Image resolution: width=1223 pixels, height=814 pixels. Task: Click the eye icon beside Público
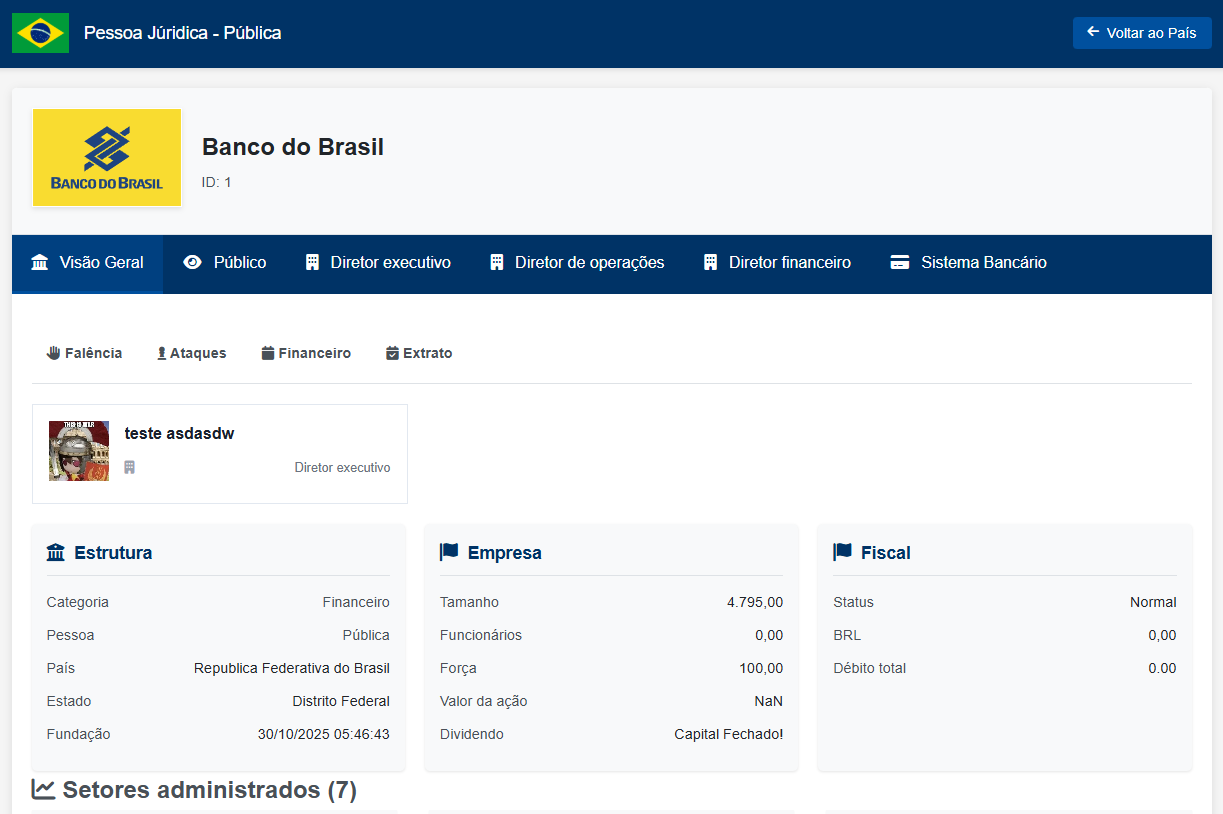tap(193, 263)
